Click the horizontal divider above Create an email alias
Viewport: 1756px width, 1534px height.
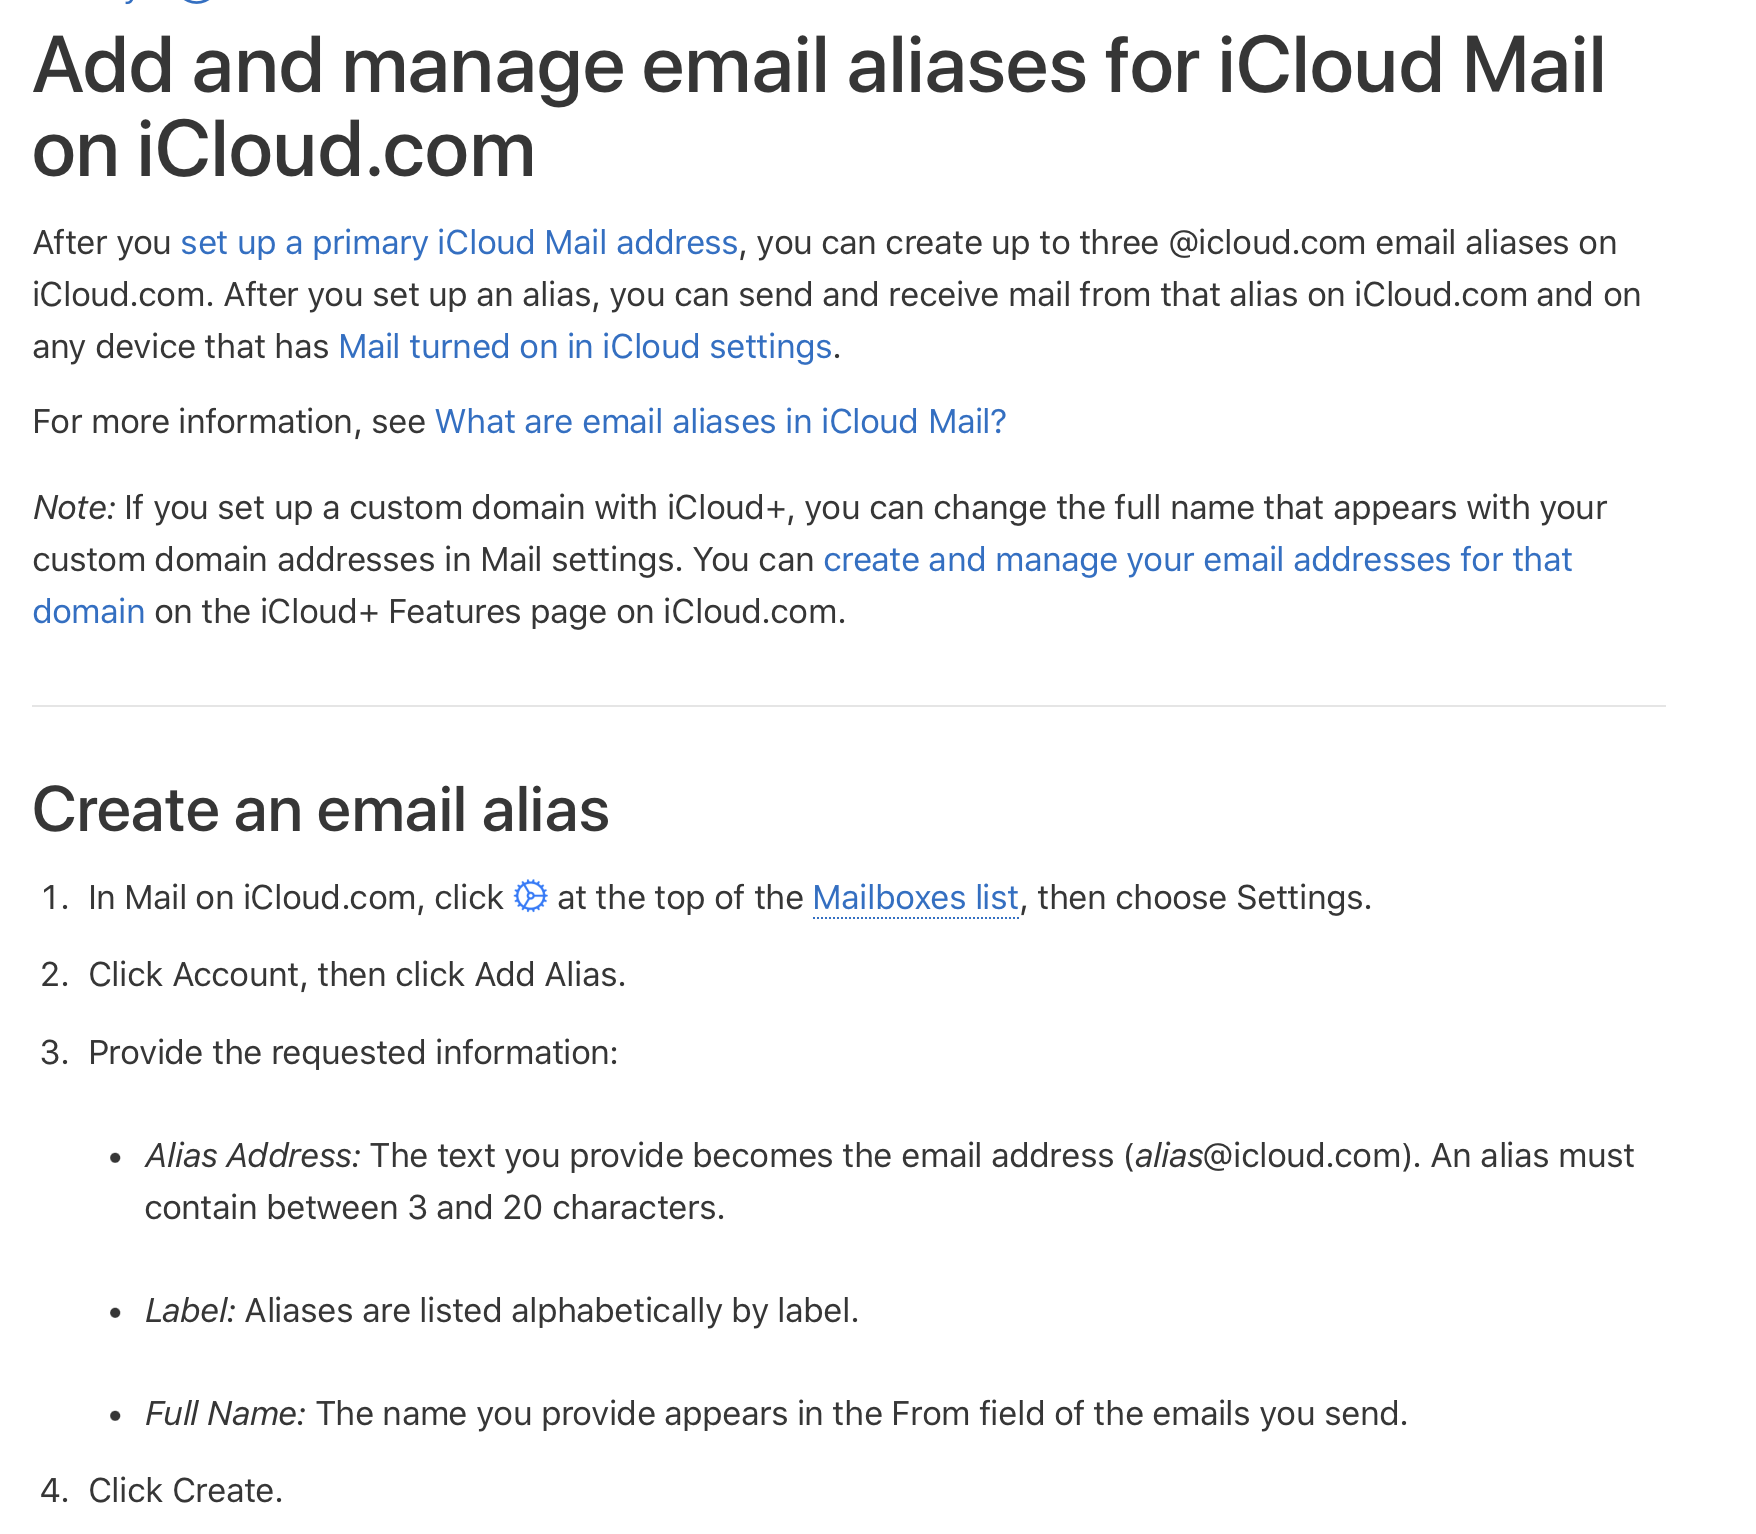point(848,706)
